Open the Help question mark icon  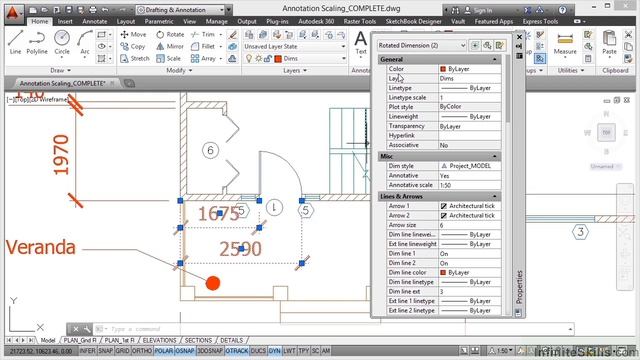click(x=562, y=10)
